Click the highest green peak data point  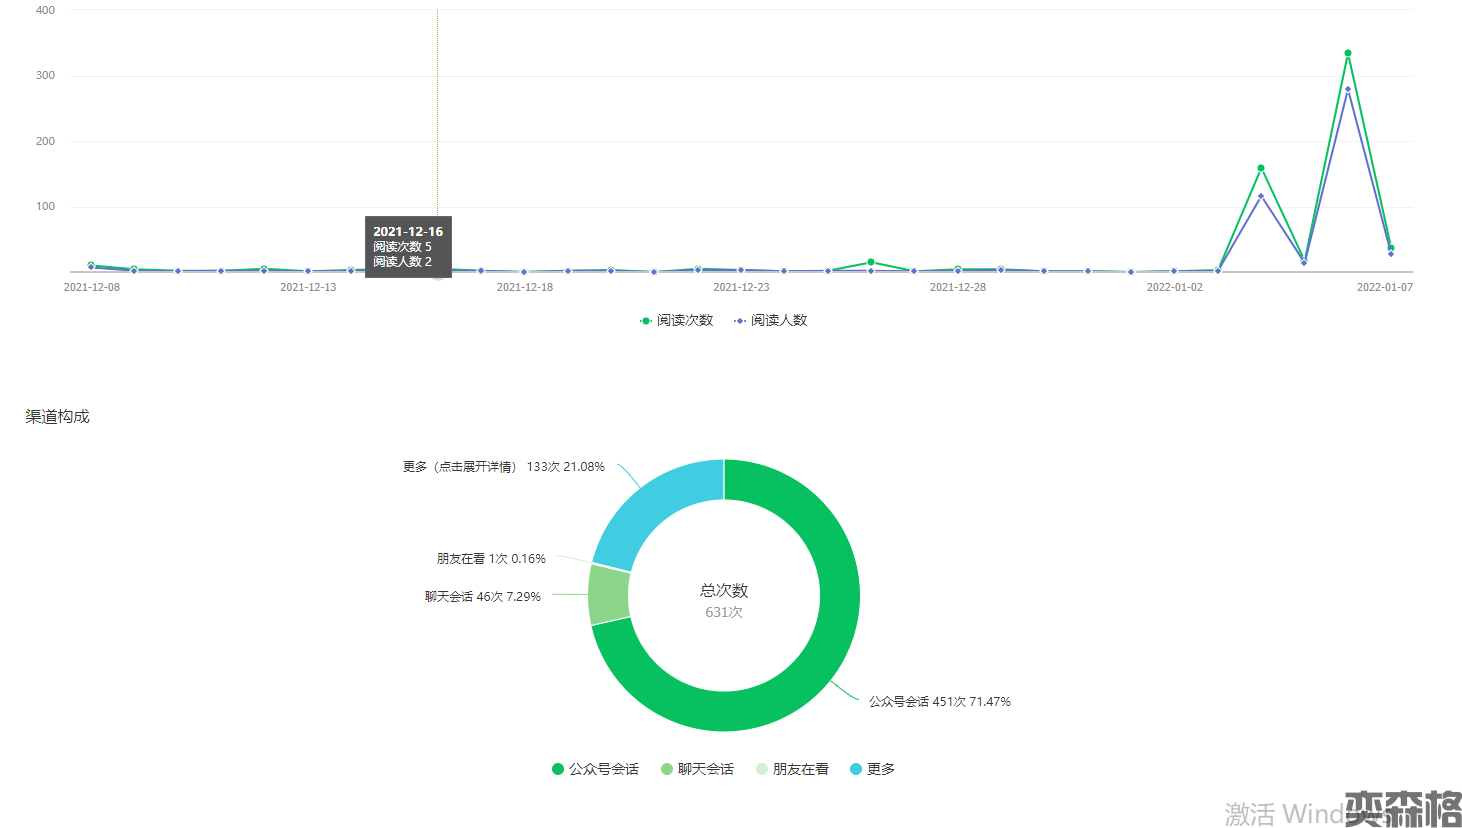[1348, 53]
